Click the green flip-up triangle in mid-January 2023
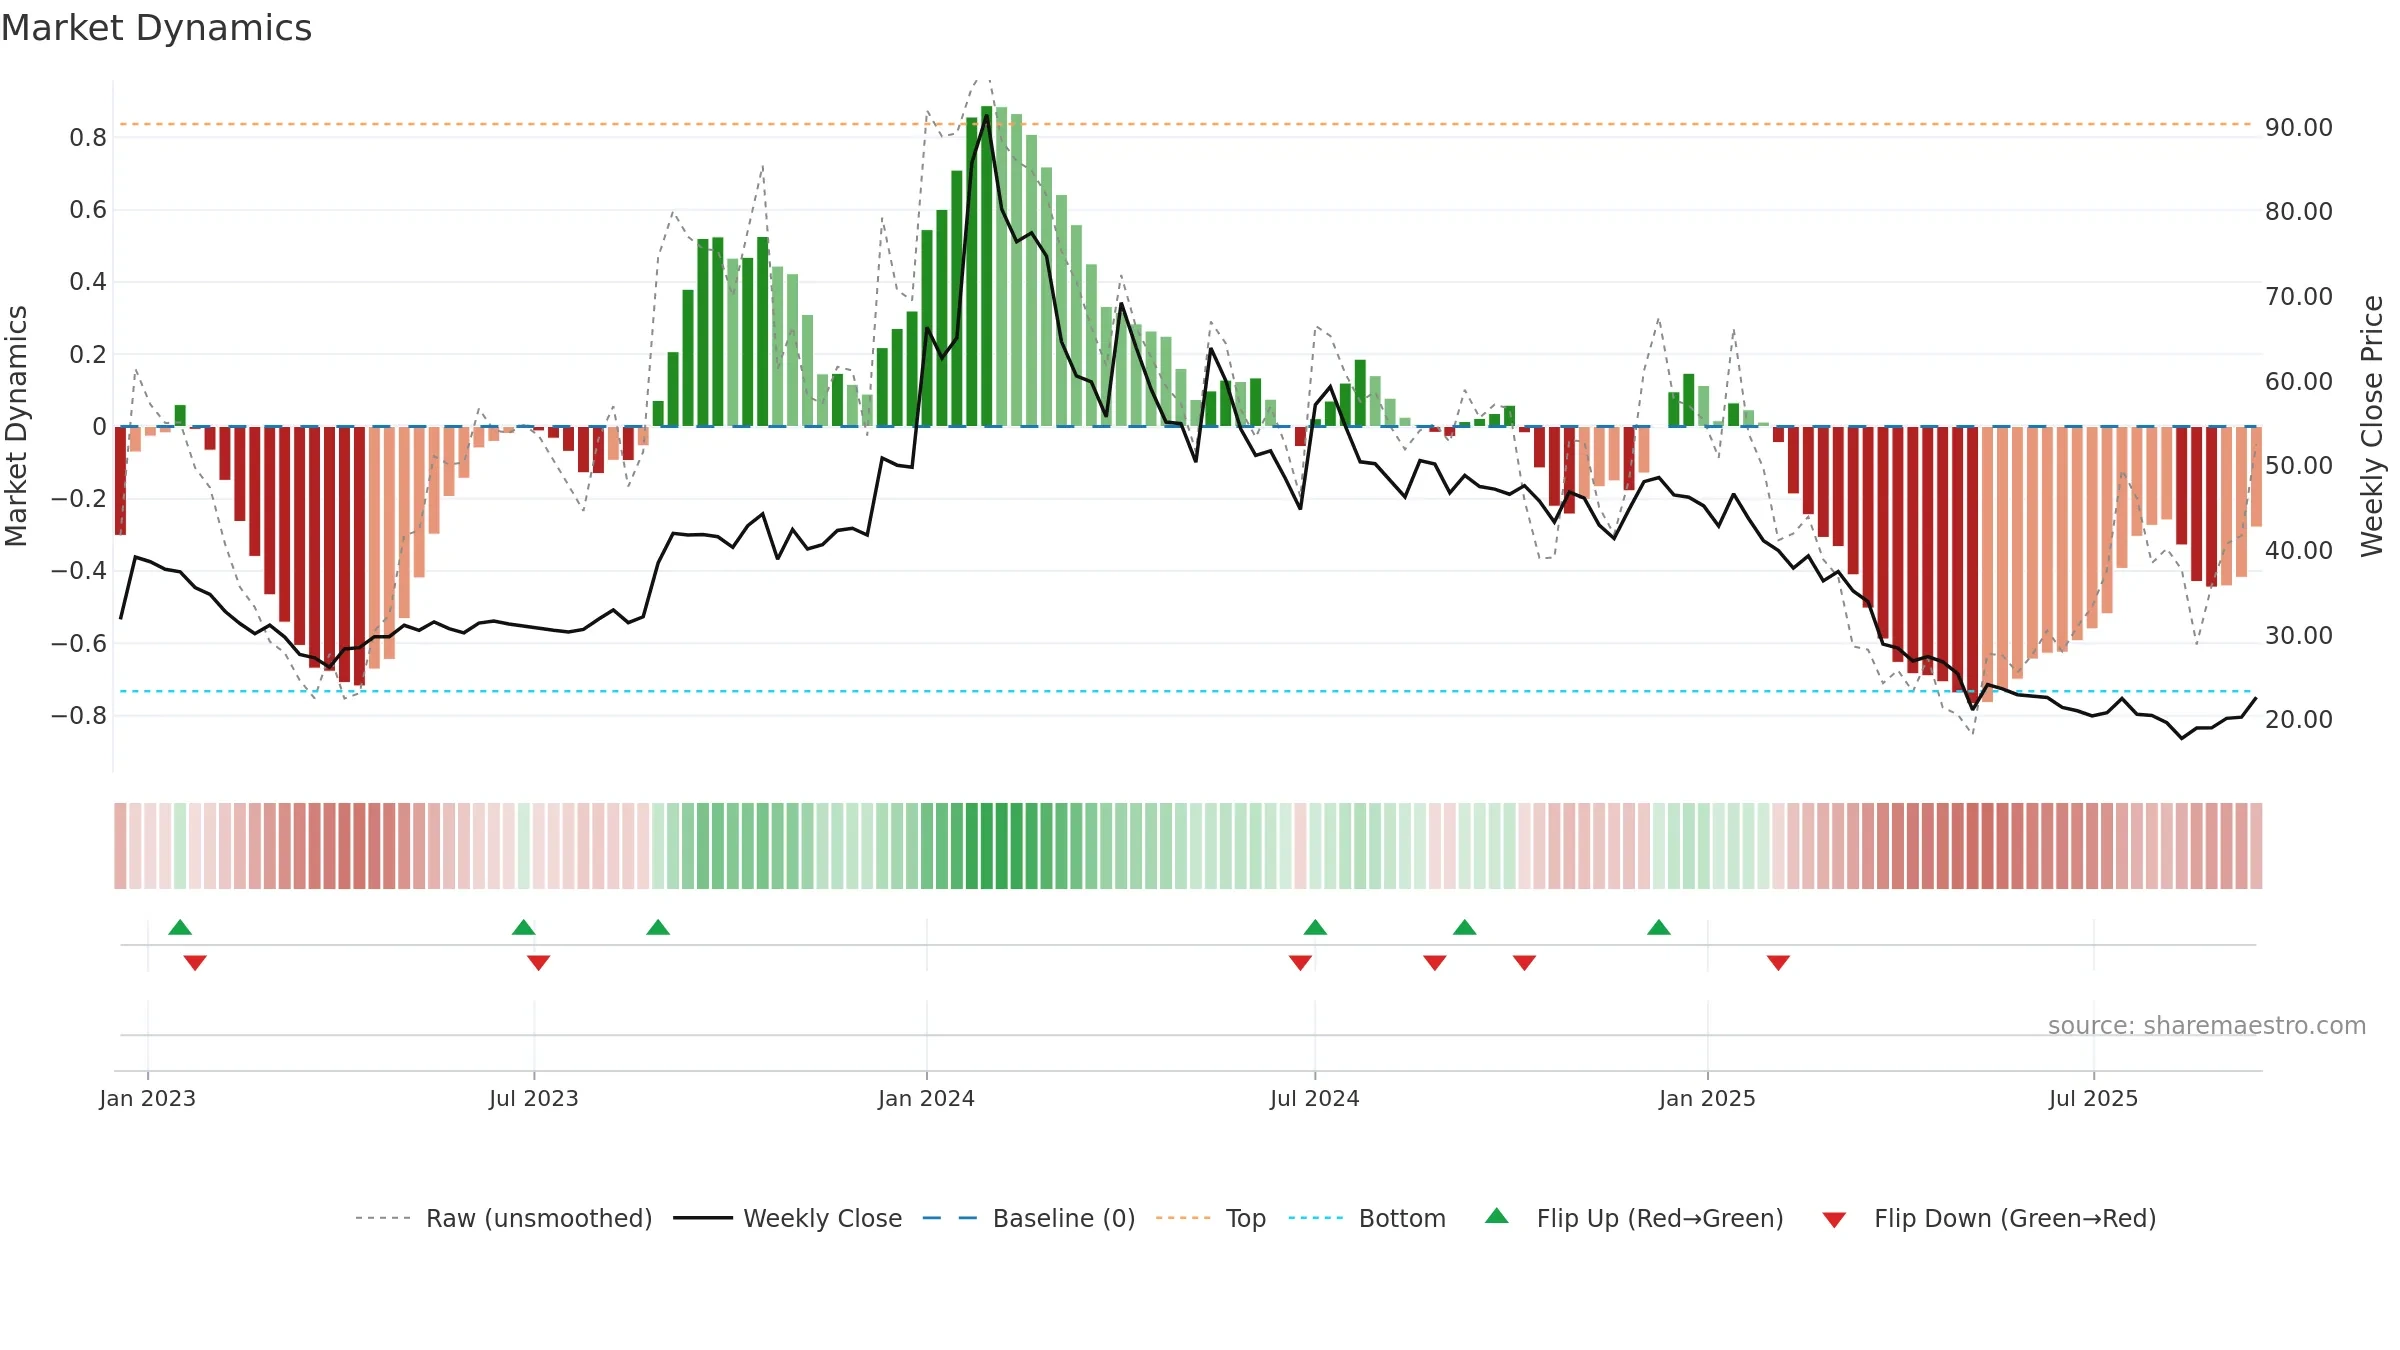The image size is (2400, 1350). pos(180,928)
